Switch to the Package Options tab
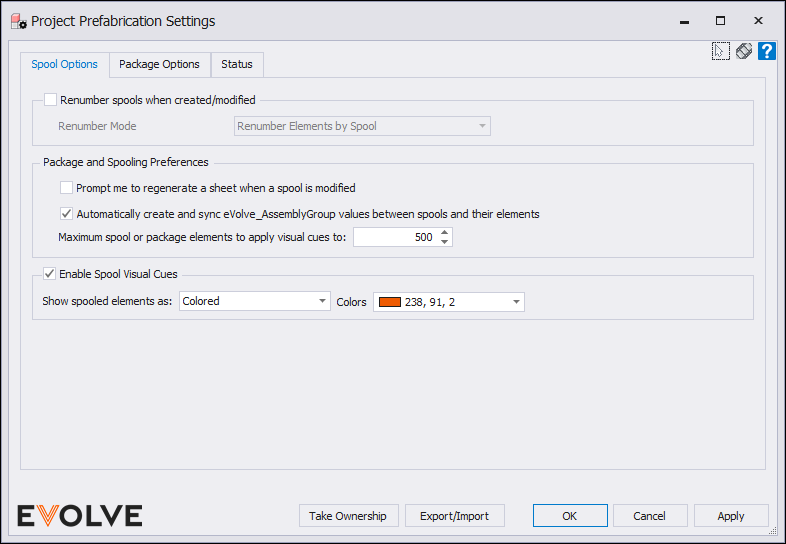 coord(159,64)
